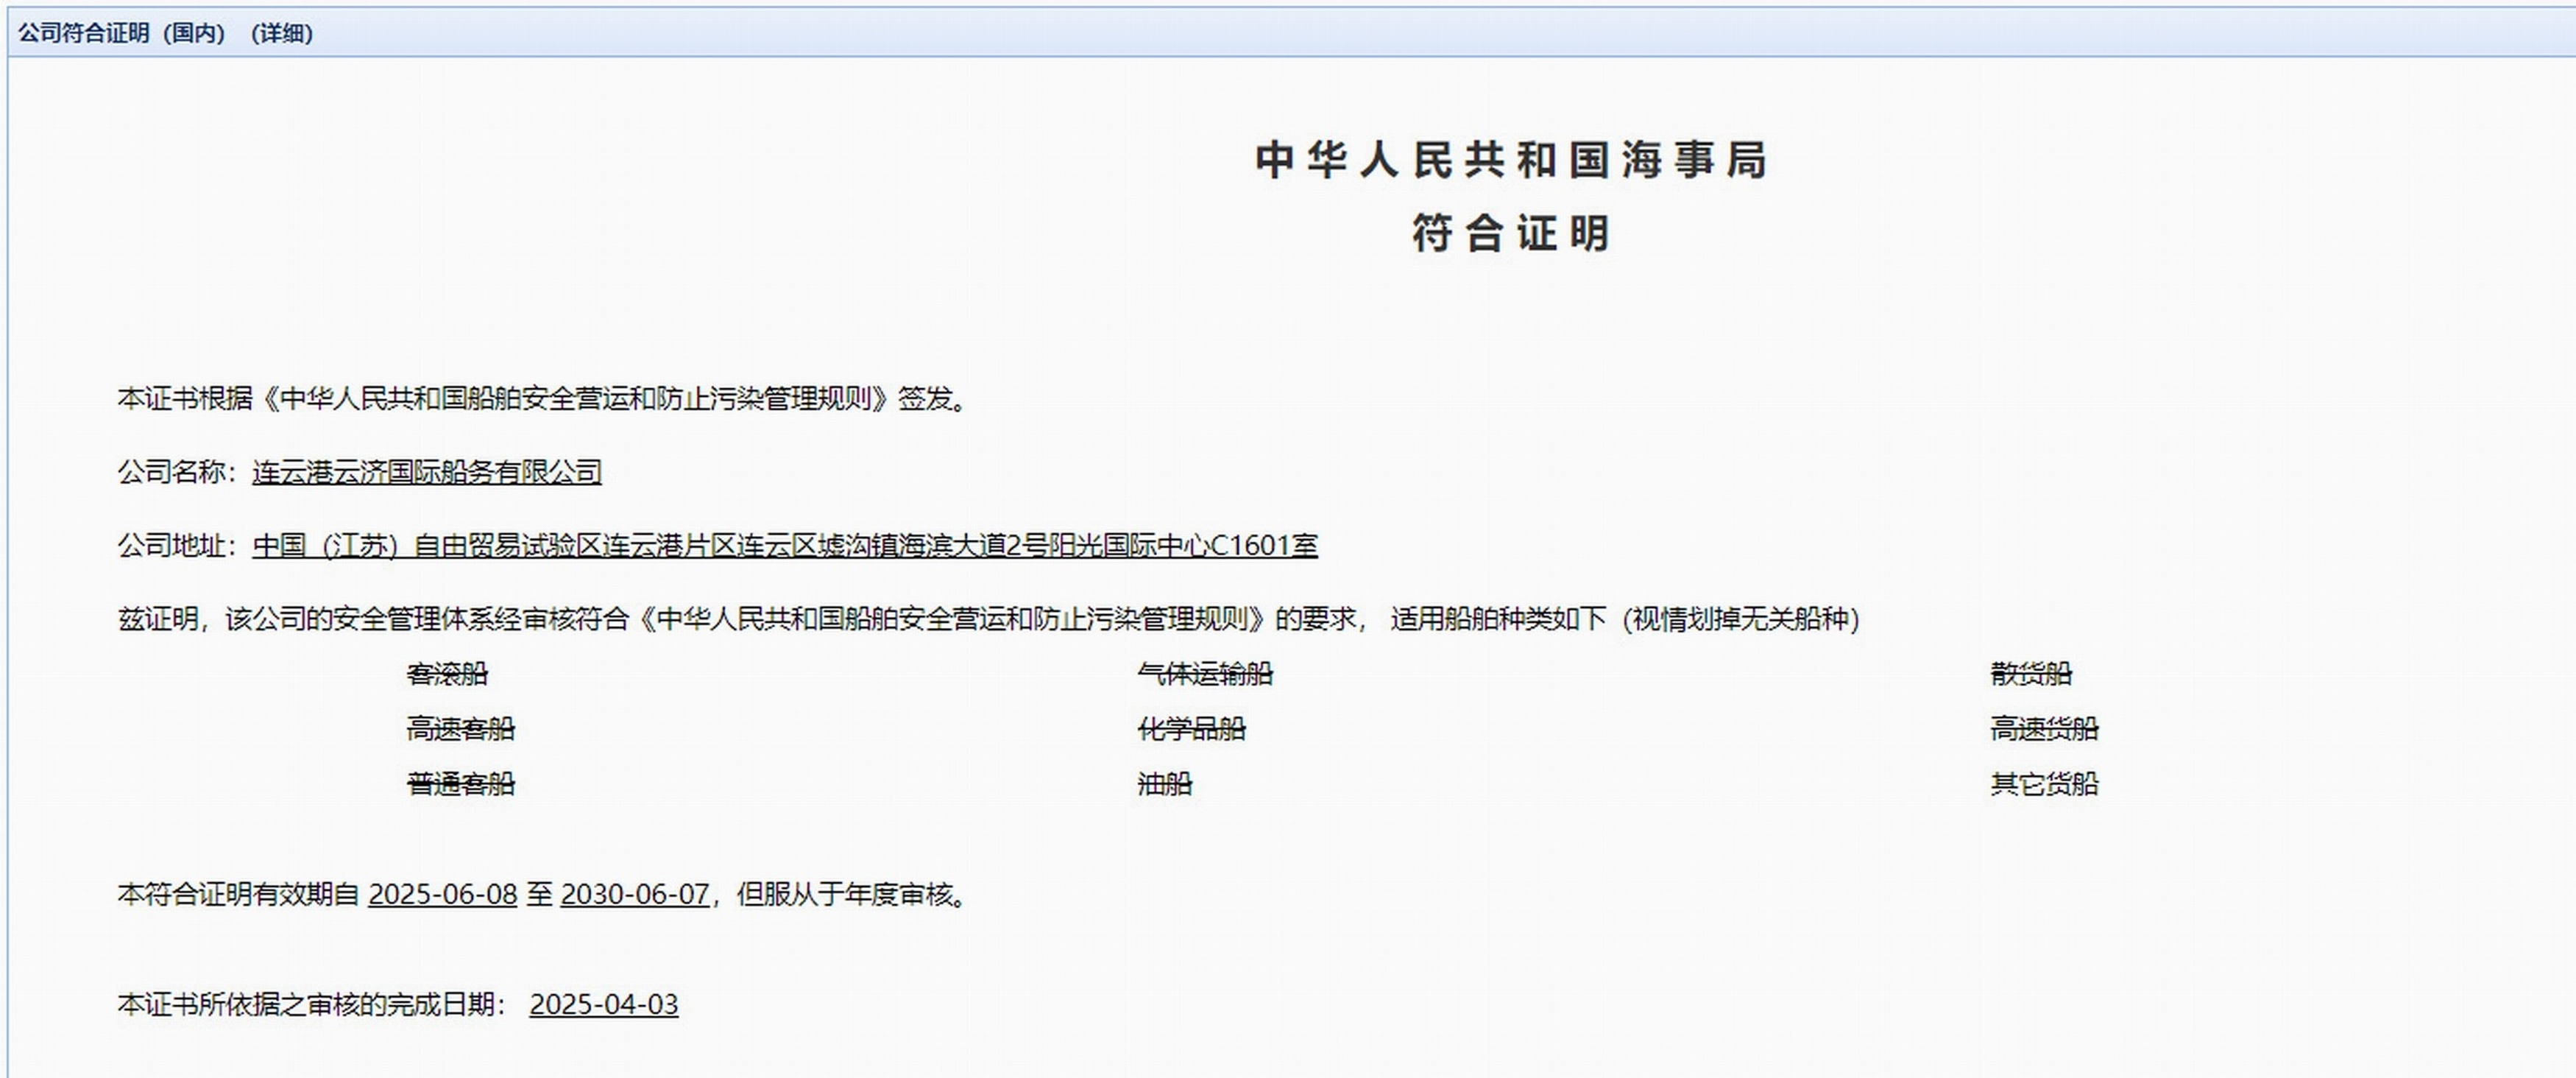Click the 油船 ship type
2576x1078 pixels.
[1165, 783]
